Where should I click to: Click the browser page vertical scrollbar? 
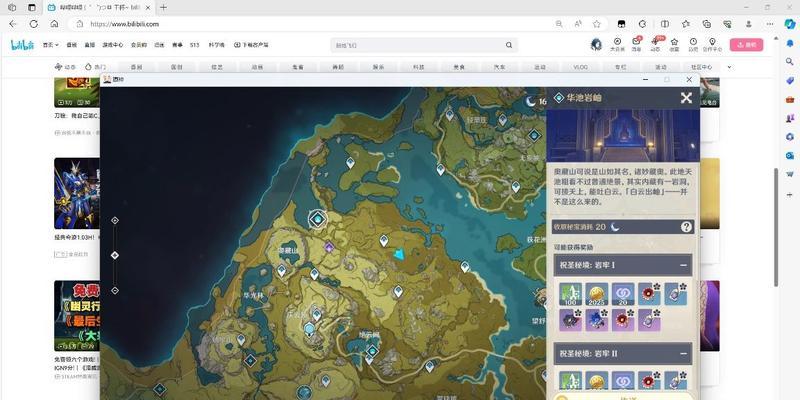tap(776, 227)
